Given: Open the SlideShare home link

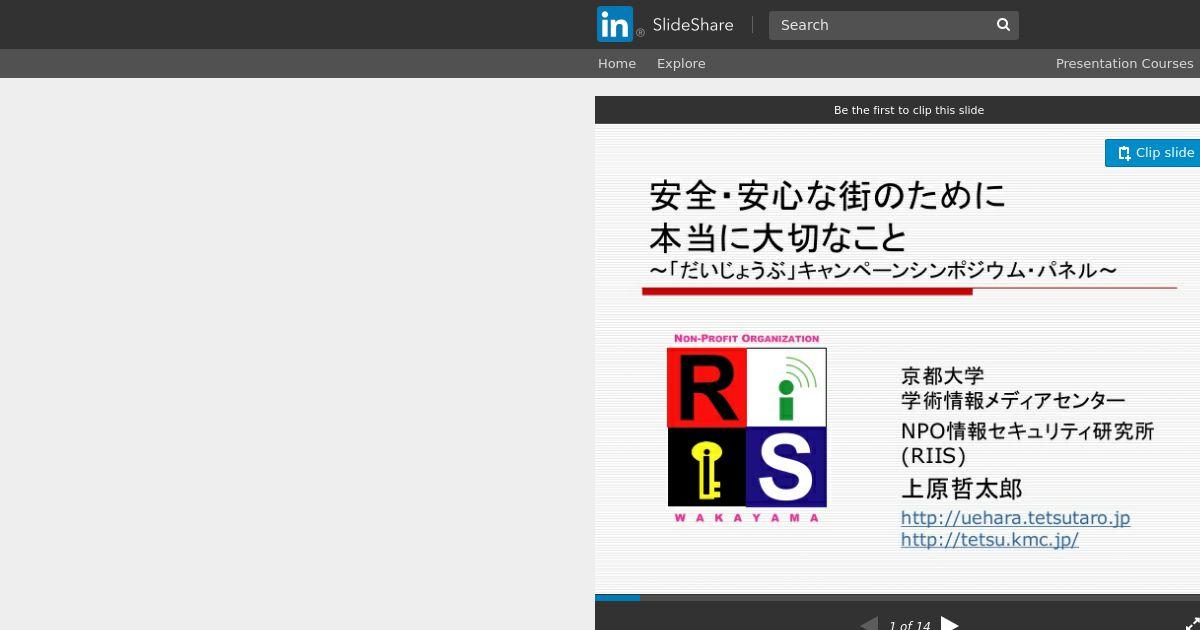Looking at the screenshot, I should tap(693, 25).
